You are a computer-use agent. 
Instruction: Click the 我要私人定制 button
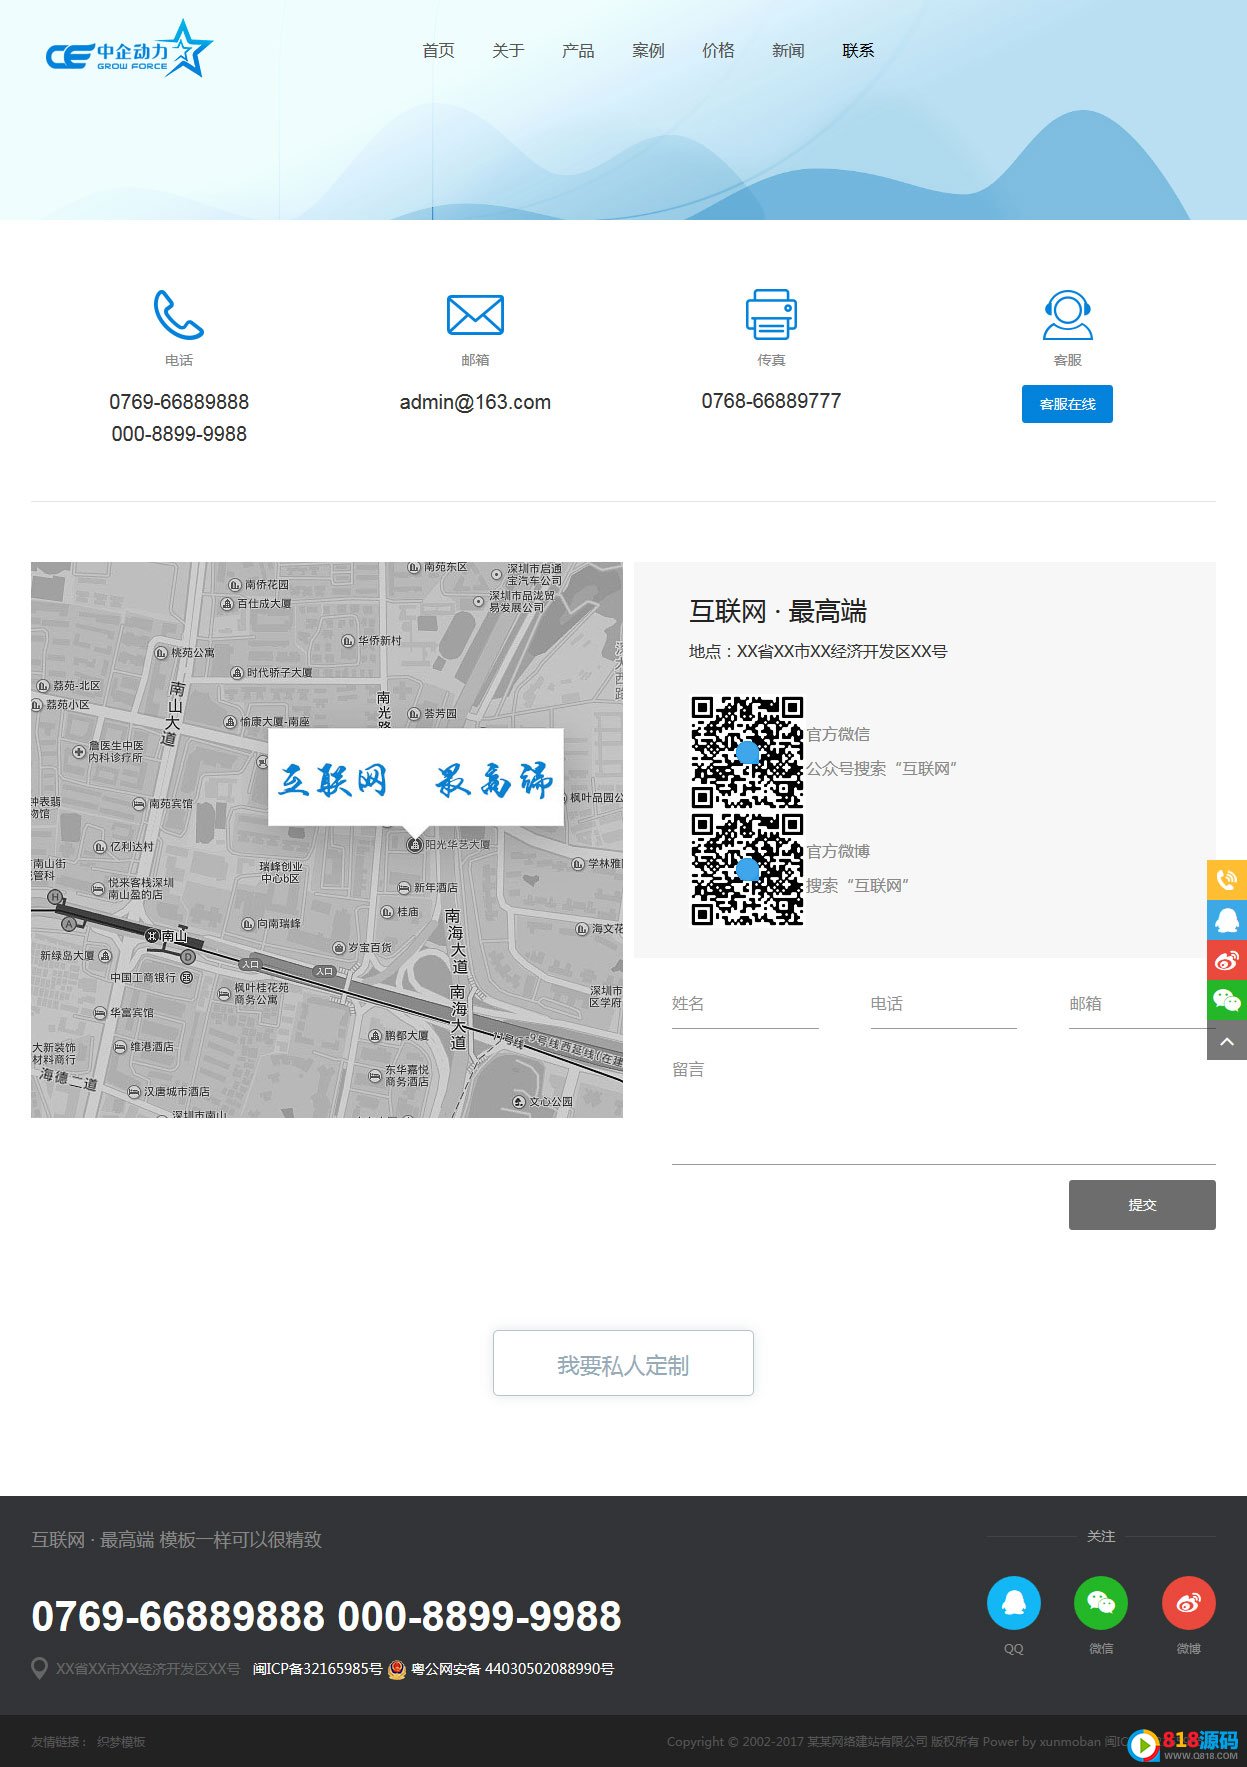pos(623,1363)
